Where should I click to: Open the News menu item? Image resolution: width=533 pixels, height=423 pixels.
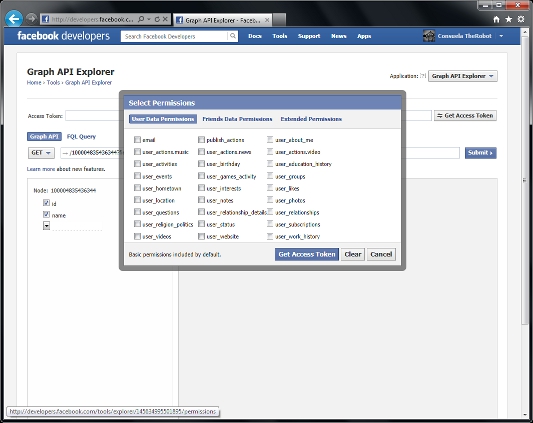[339, 36]
